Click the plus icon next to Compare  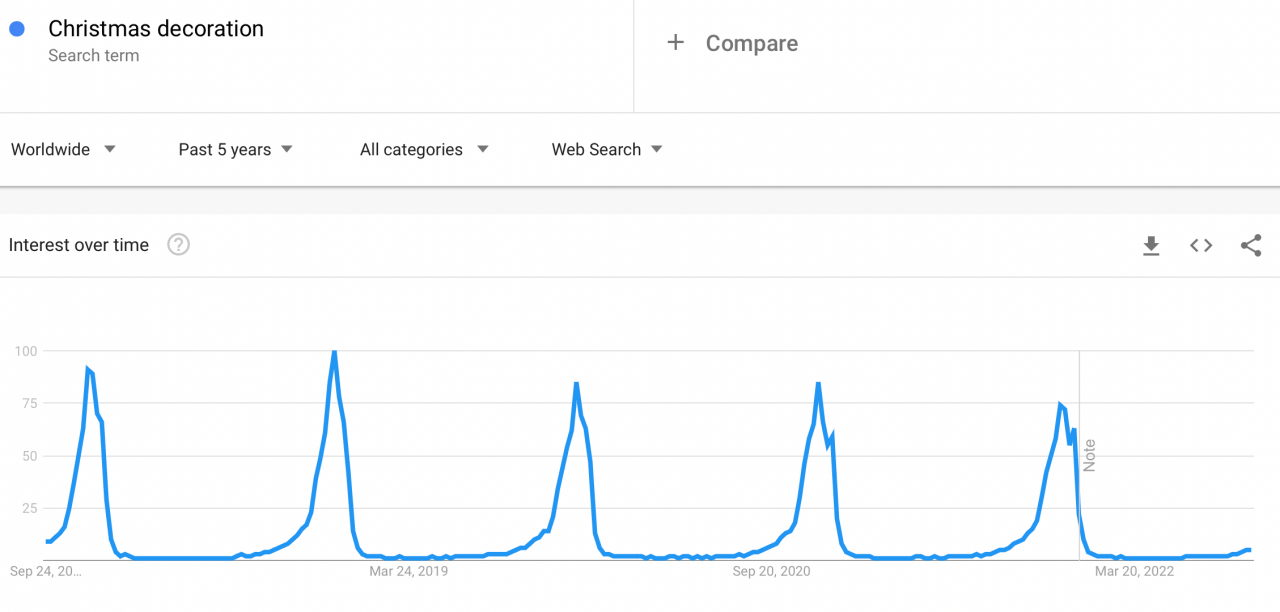(x=675, y=43)
